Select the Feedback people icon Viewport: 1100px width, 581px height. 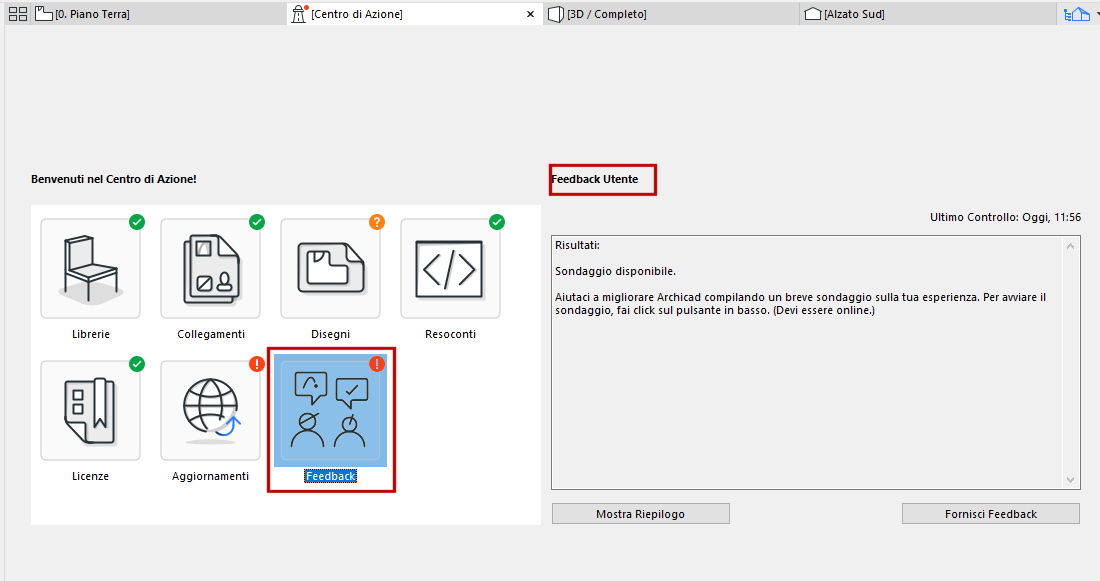point(330,410)
